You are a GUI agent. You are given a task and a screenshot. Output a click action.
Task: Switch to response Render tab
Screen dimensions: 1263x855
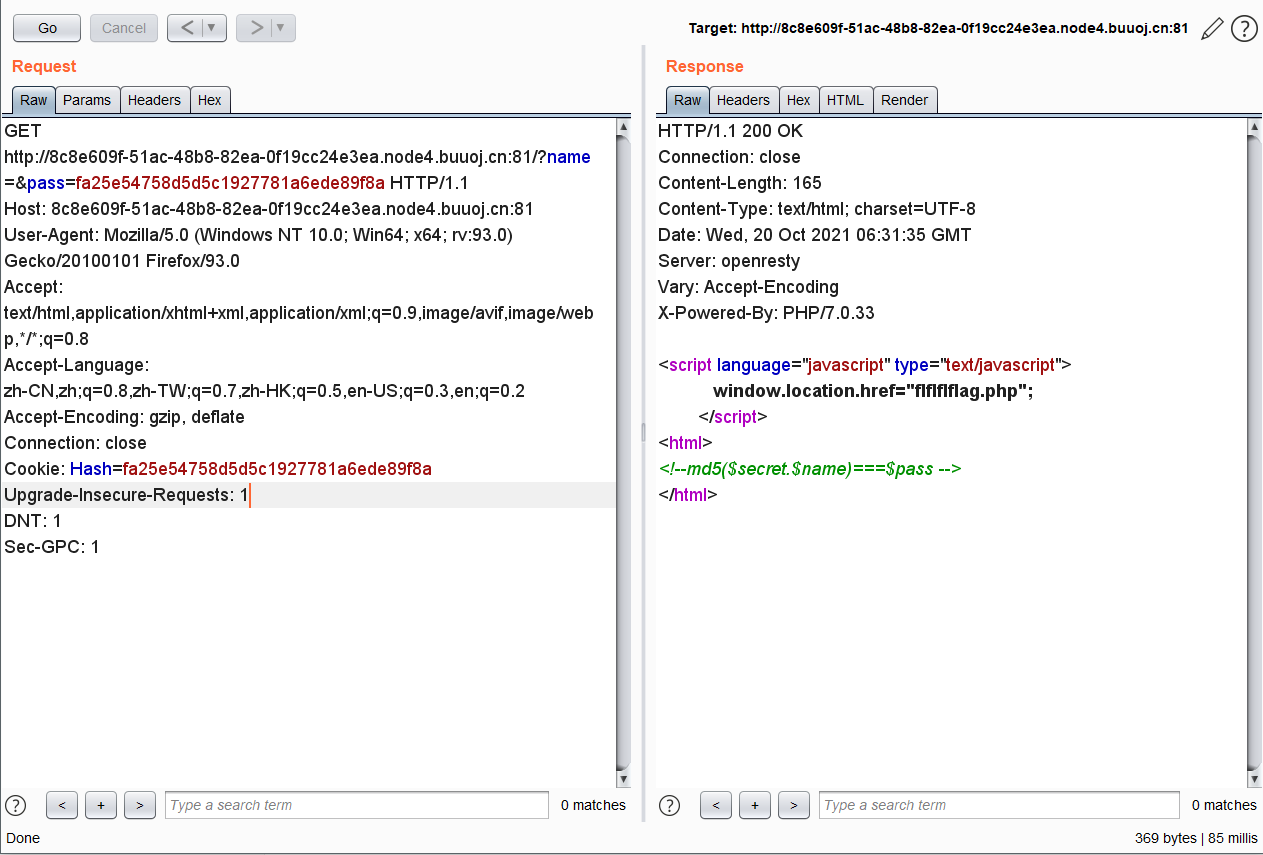click(x=904, y=100)
